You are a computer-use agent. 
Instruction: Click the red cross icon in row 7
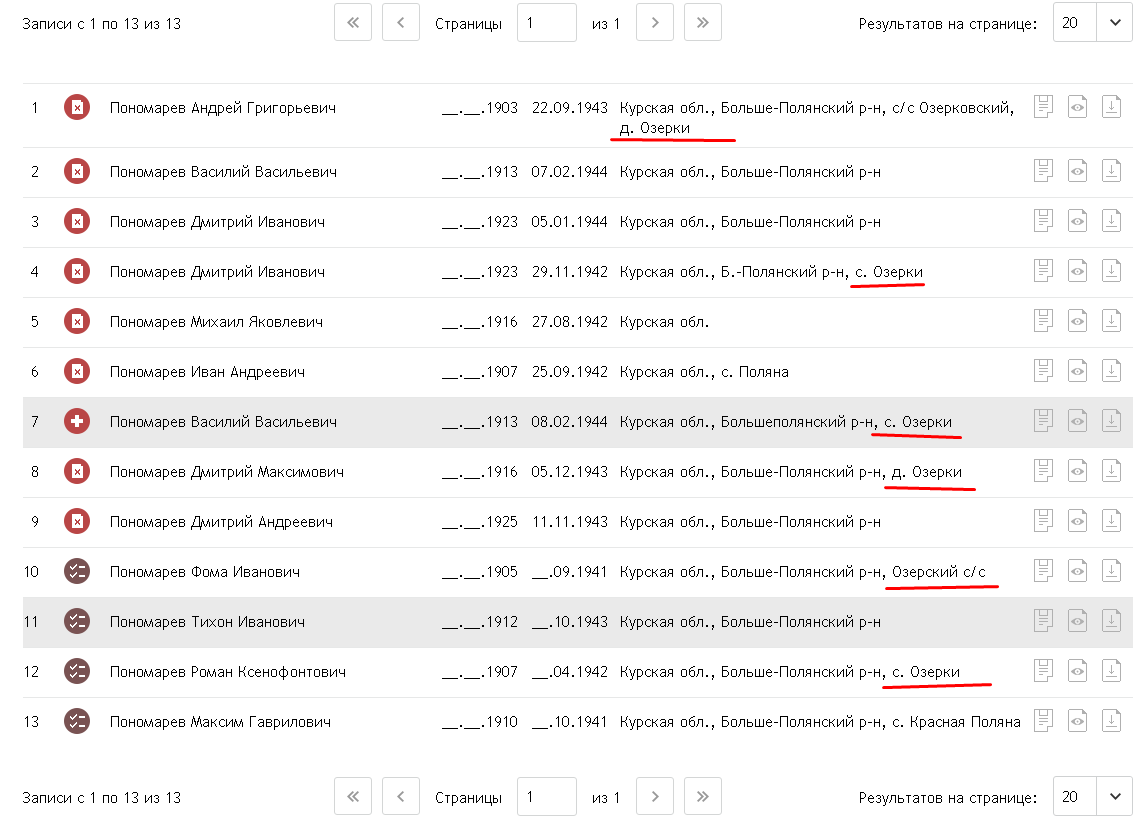77,421
